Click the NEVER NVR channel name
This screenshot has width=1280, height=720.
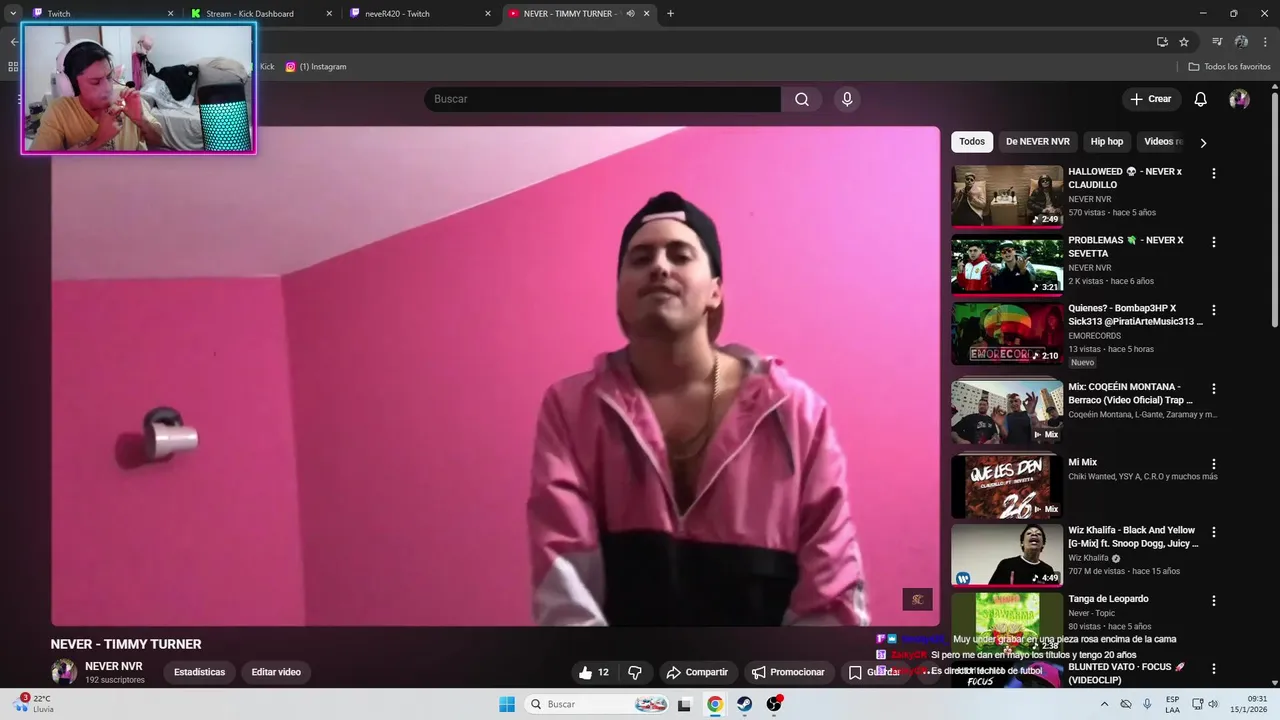pos(113,666)
